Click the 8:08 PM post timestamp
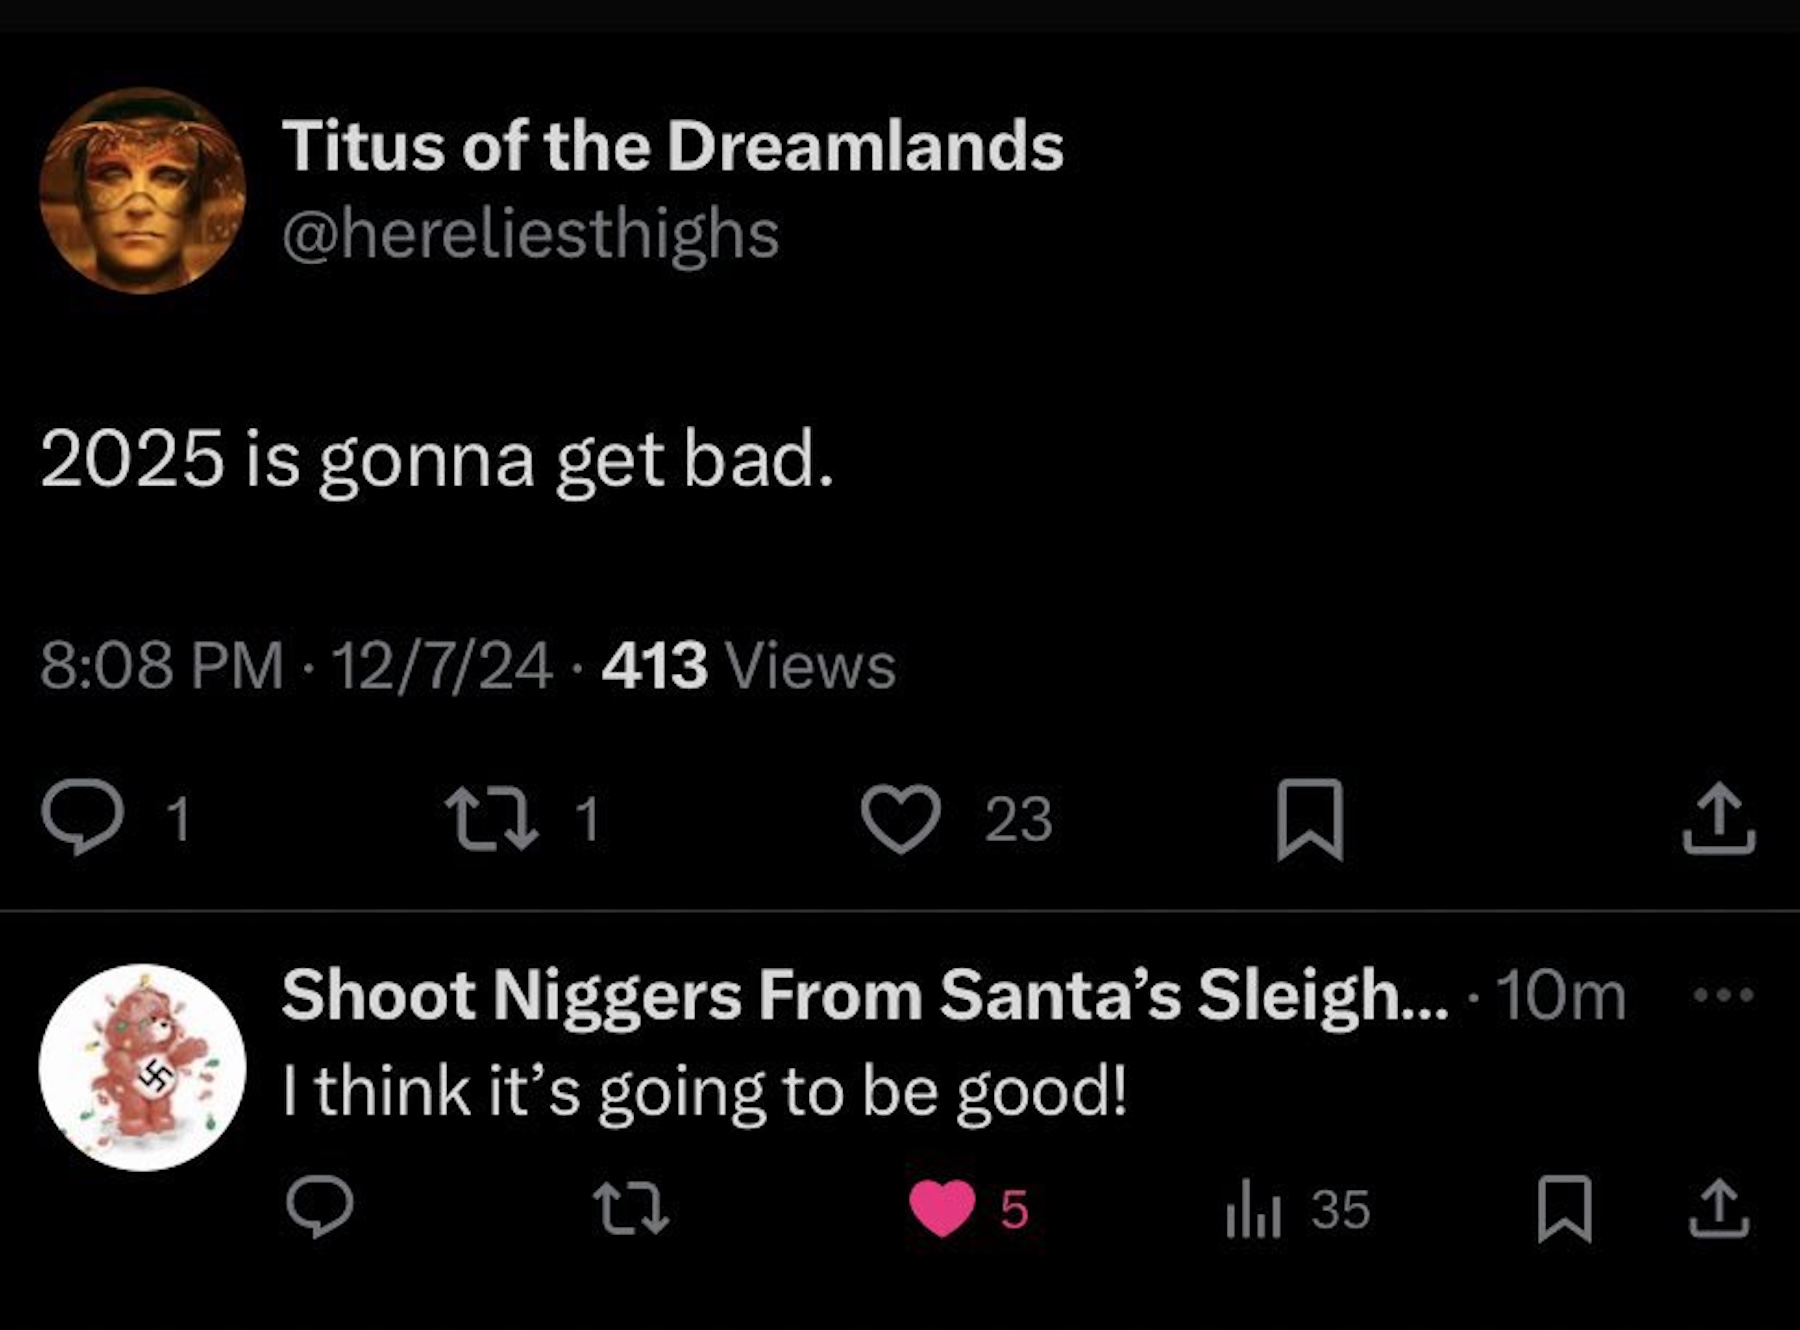Viewport: 1800px width, 1330px height. pyautogui.click(x=162, y=665)
